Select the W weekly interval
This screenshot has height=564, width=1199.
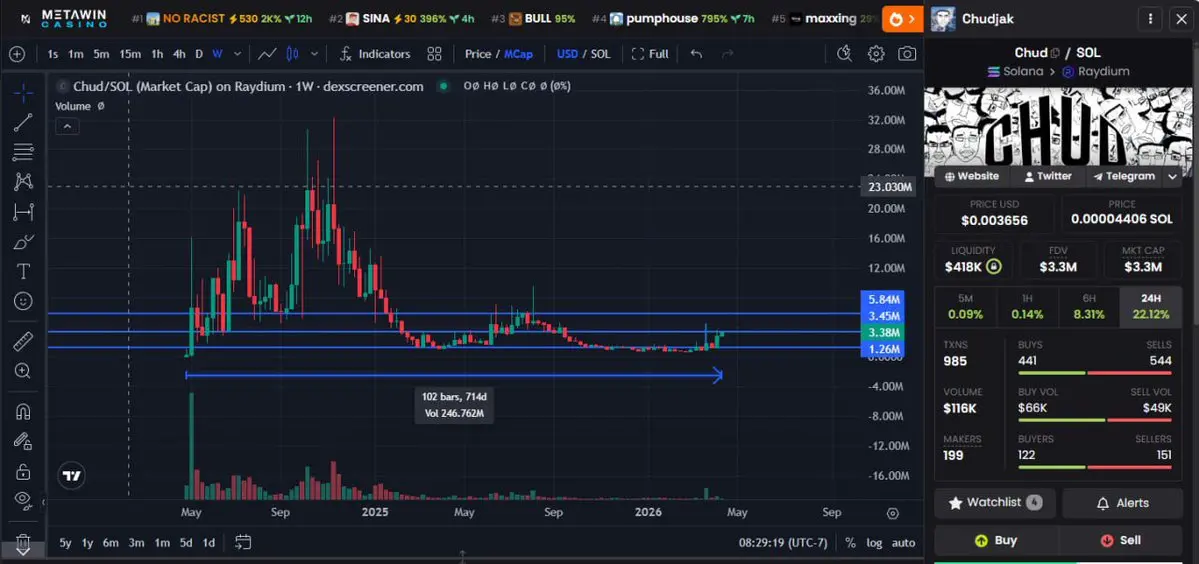click(217, 54)
